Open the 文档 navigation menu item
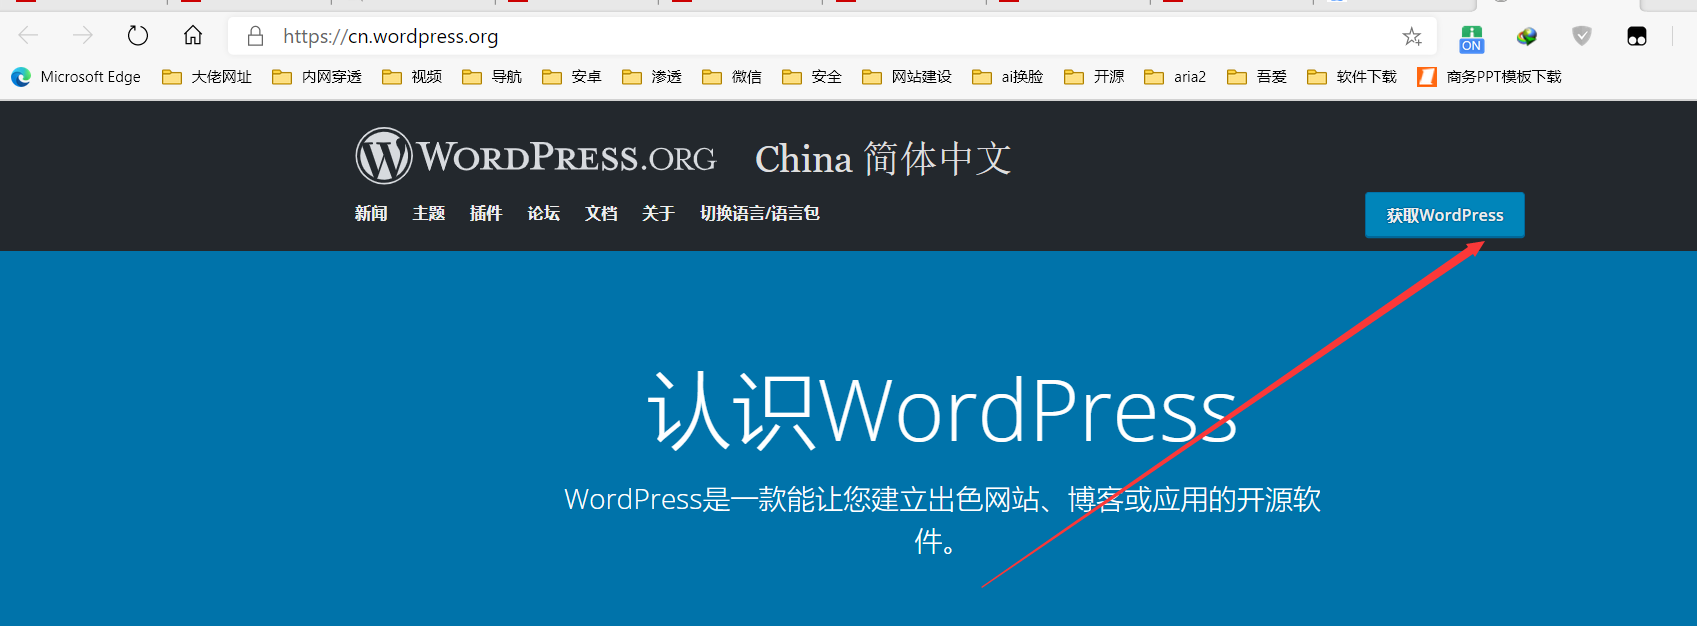 [x=601, y=213]
